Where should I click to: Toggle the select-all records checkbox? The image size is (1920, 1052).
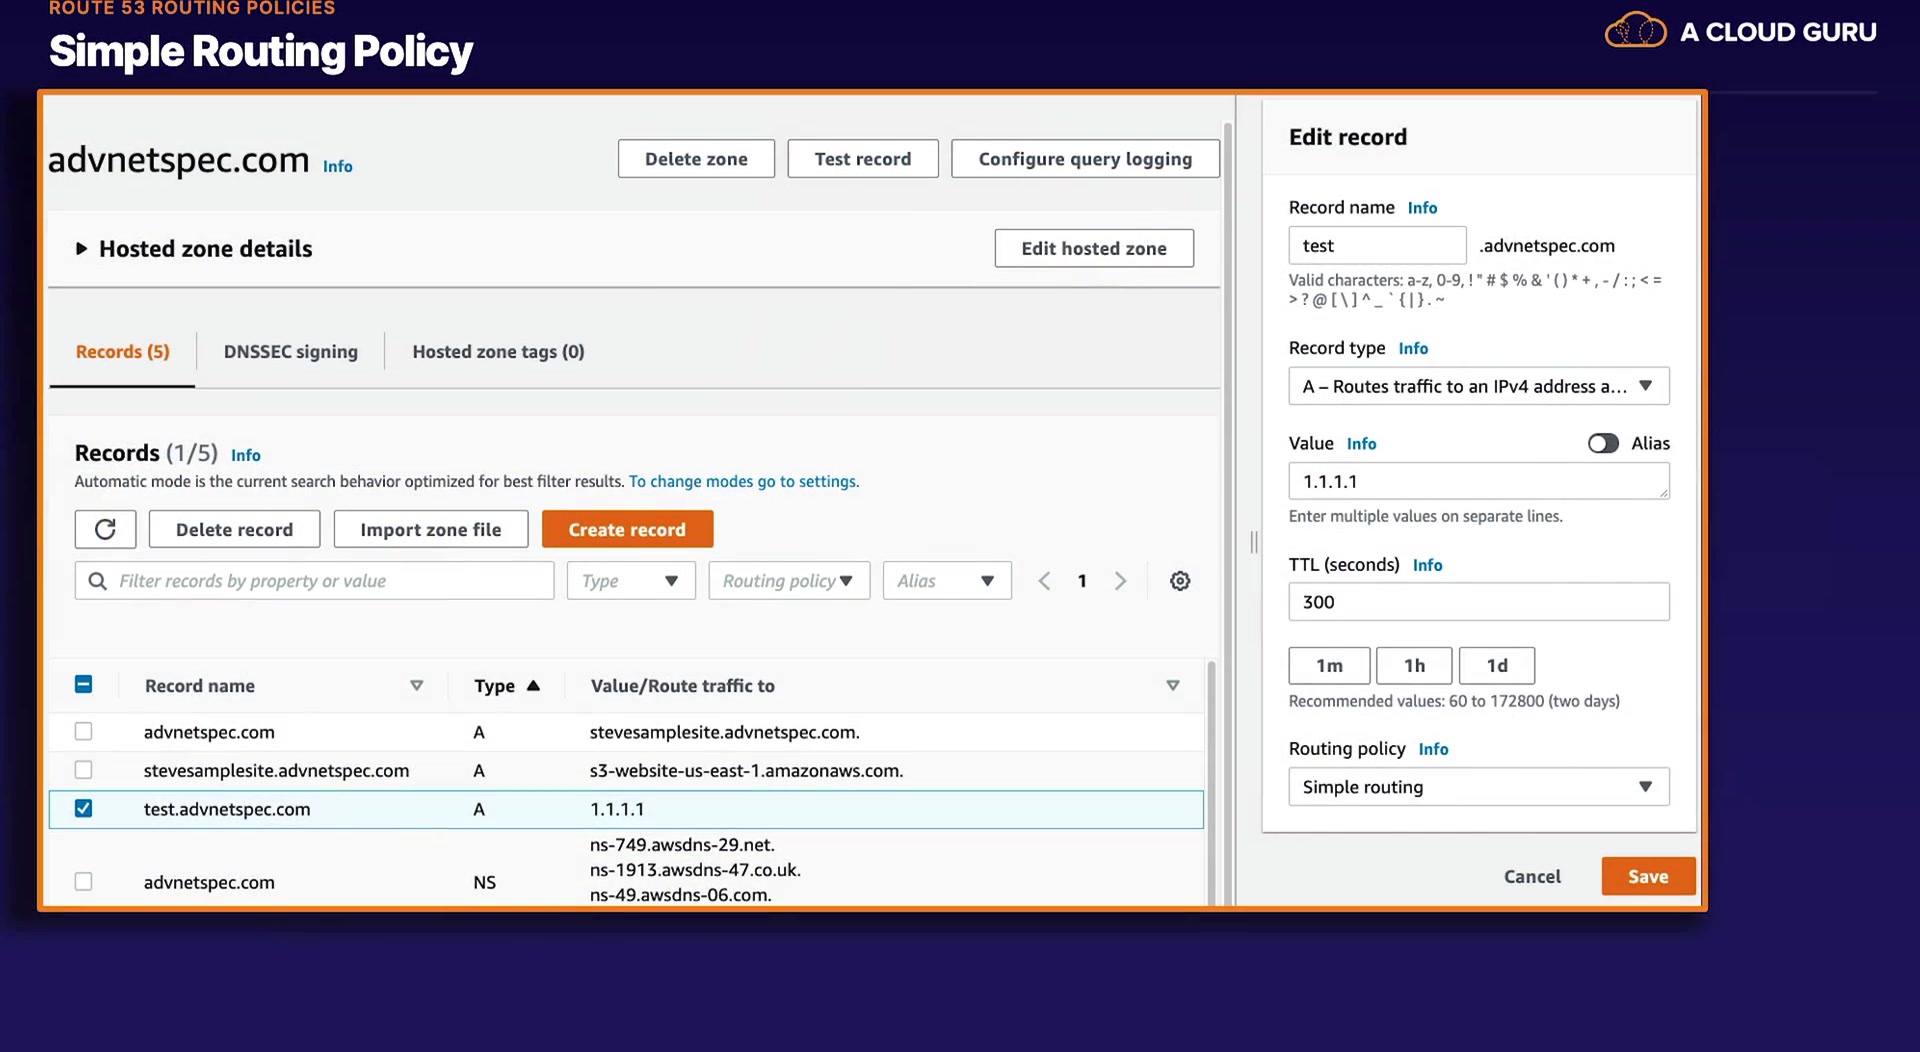(x=84, y=684)
